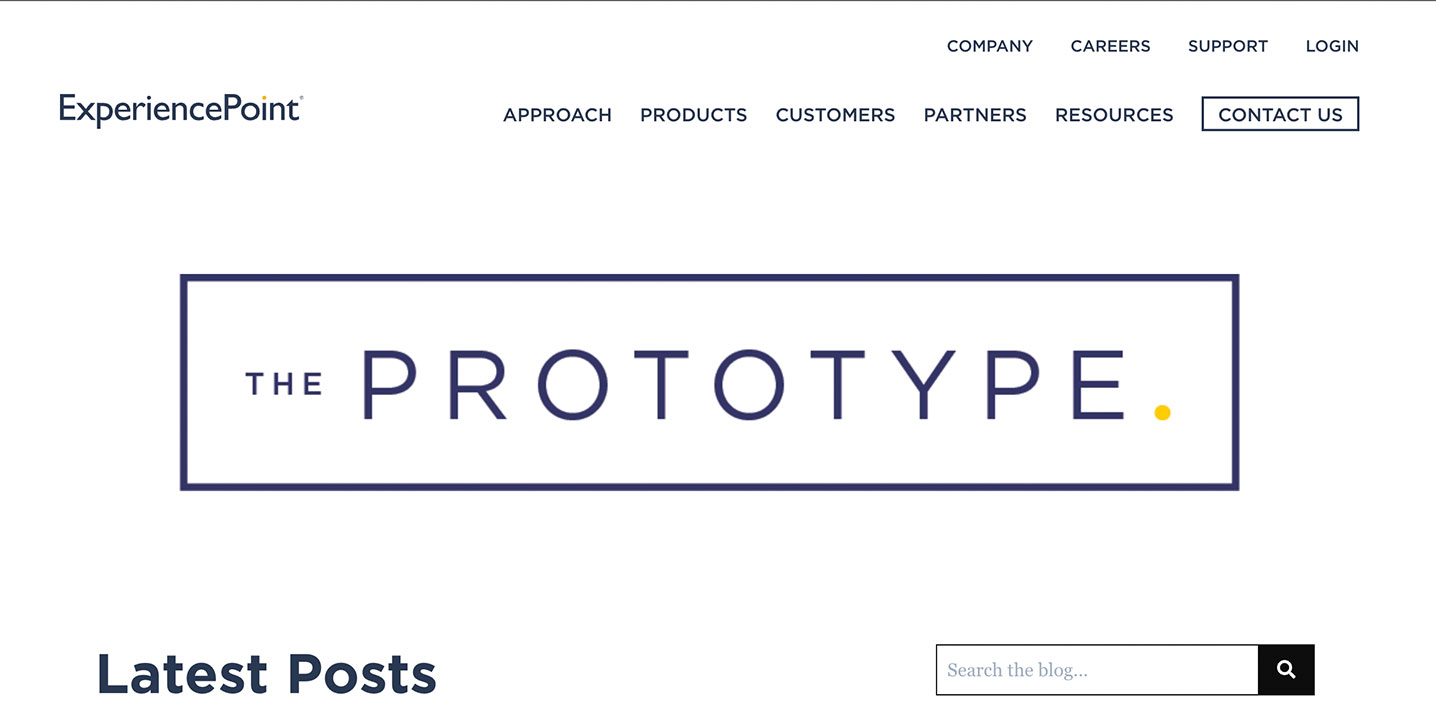Click the large PROTOTYPE word in banner
The height and width of the screenshot is (726, 1436).
click(x=744, y=385)
